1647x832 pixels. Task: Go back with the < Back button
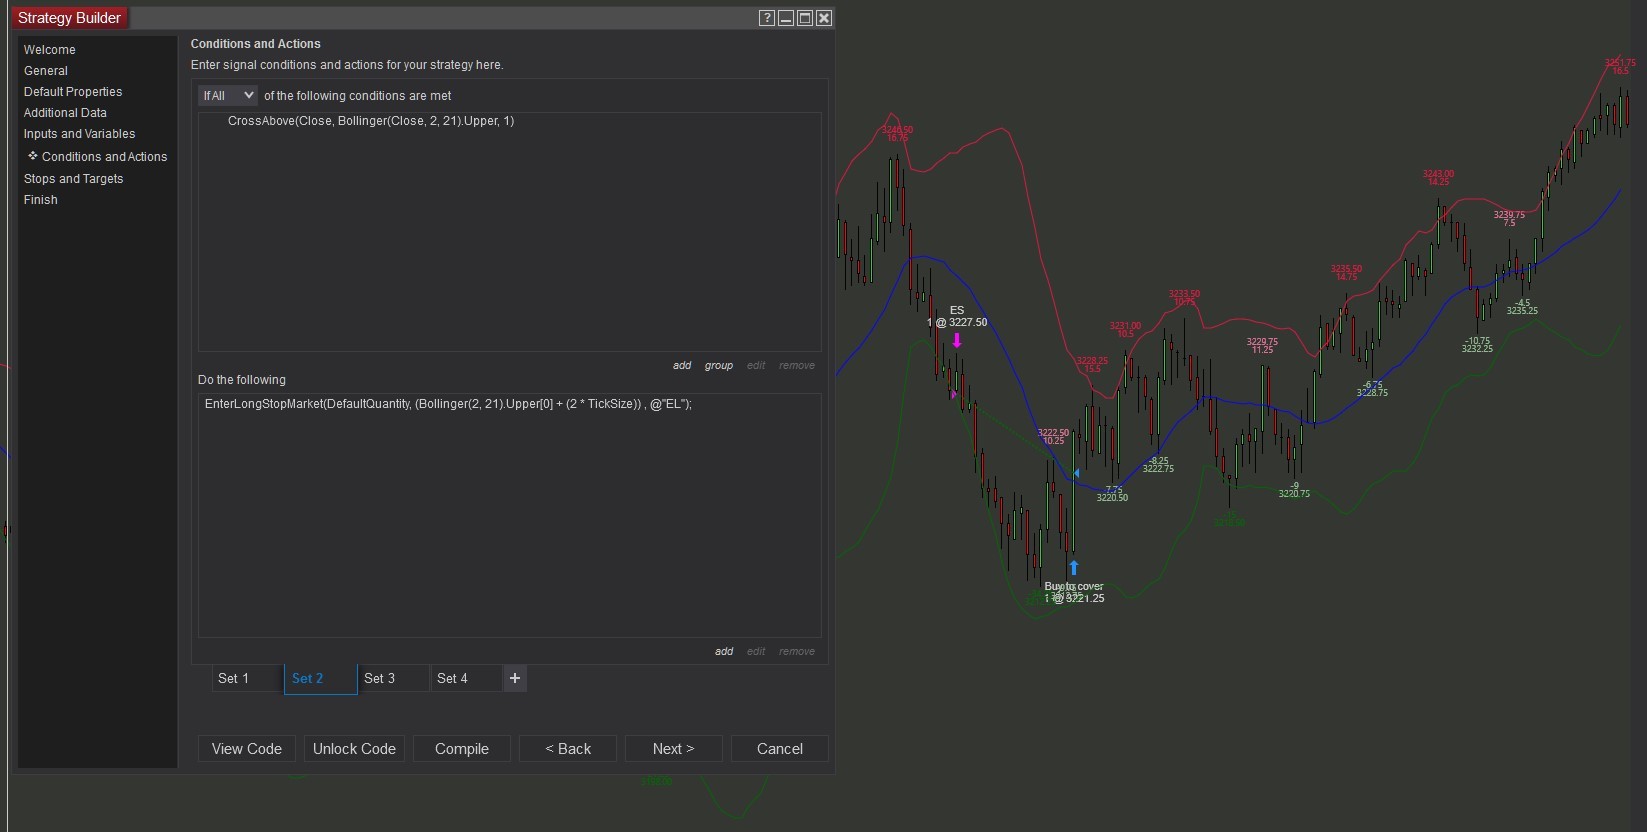pos(568,749)
